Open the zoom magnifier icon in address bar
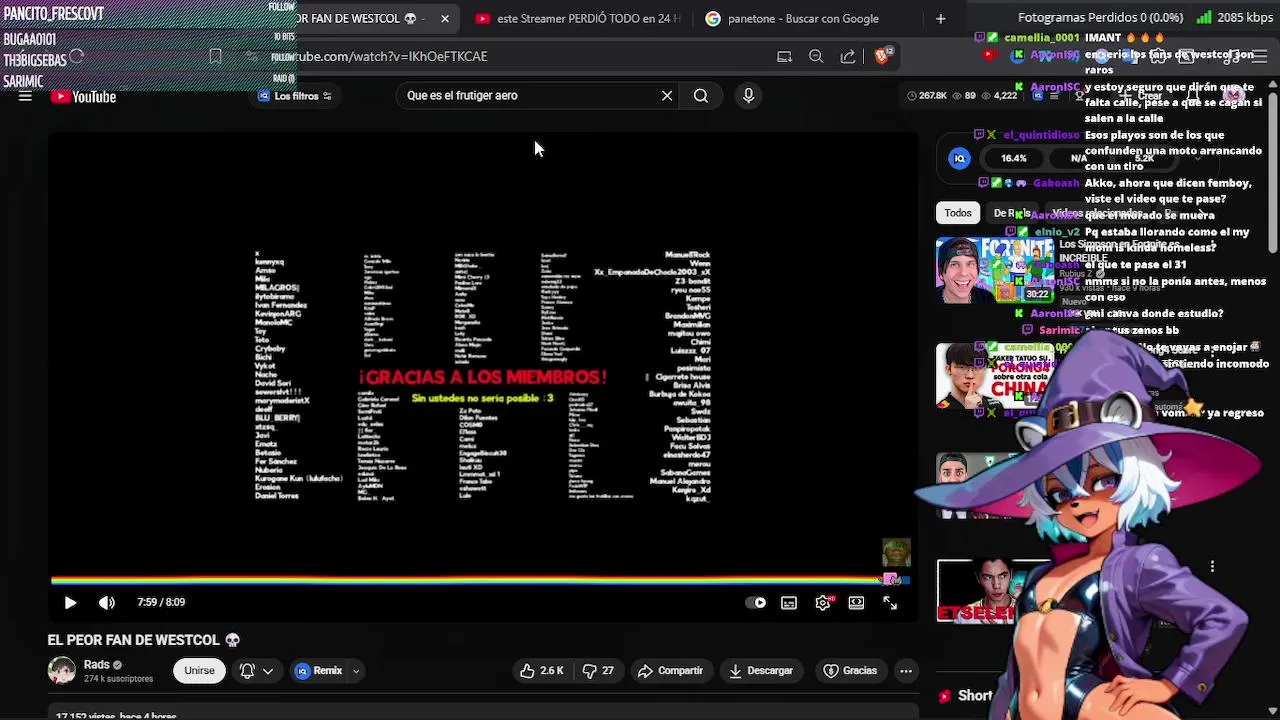 click(816, 56)
